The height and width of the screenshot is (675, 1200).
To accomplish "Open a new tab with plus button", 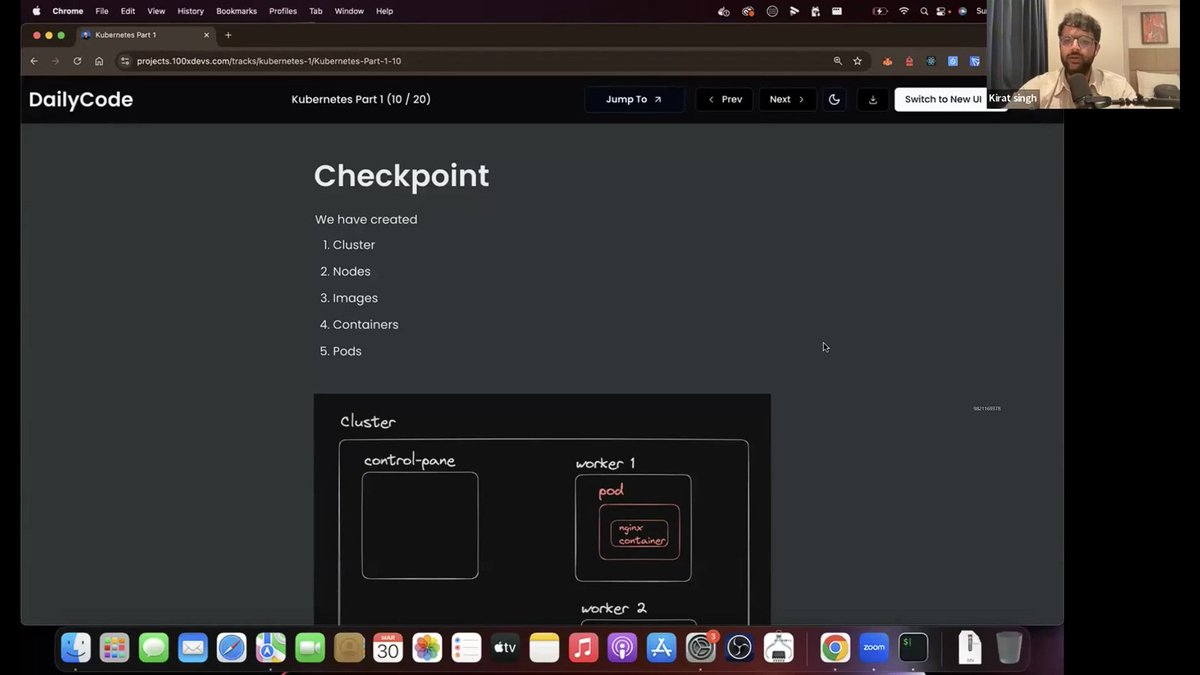I will [228, 35].
